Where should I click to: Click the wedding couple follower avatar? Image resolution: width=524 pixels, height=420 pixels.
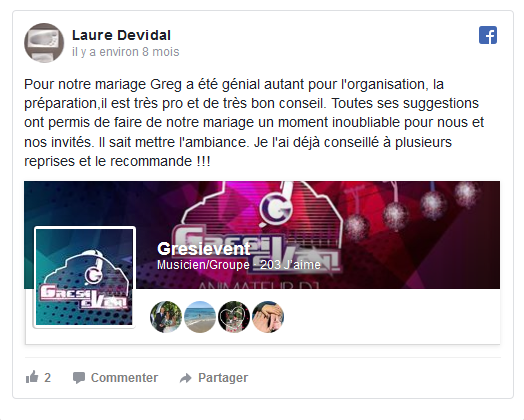tap(166, 317)
